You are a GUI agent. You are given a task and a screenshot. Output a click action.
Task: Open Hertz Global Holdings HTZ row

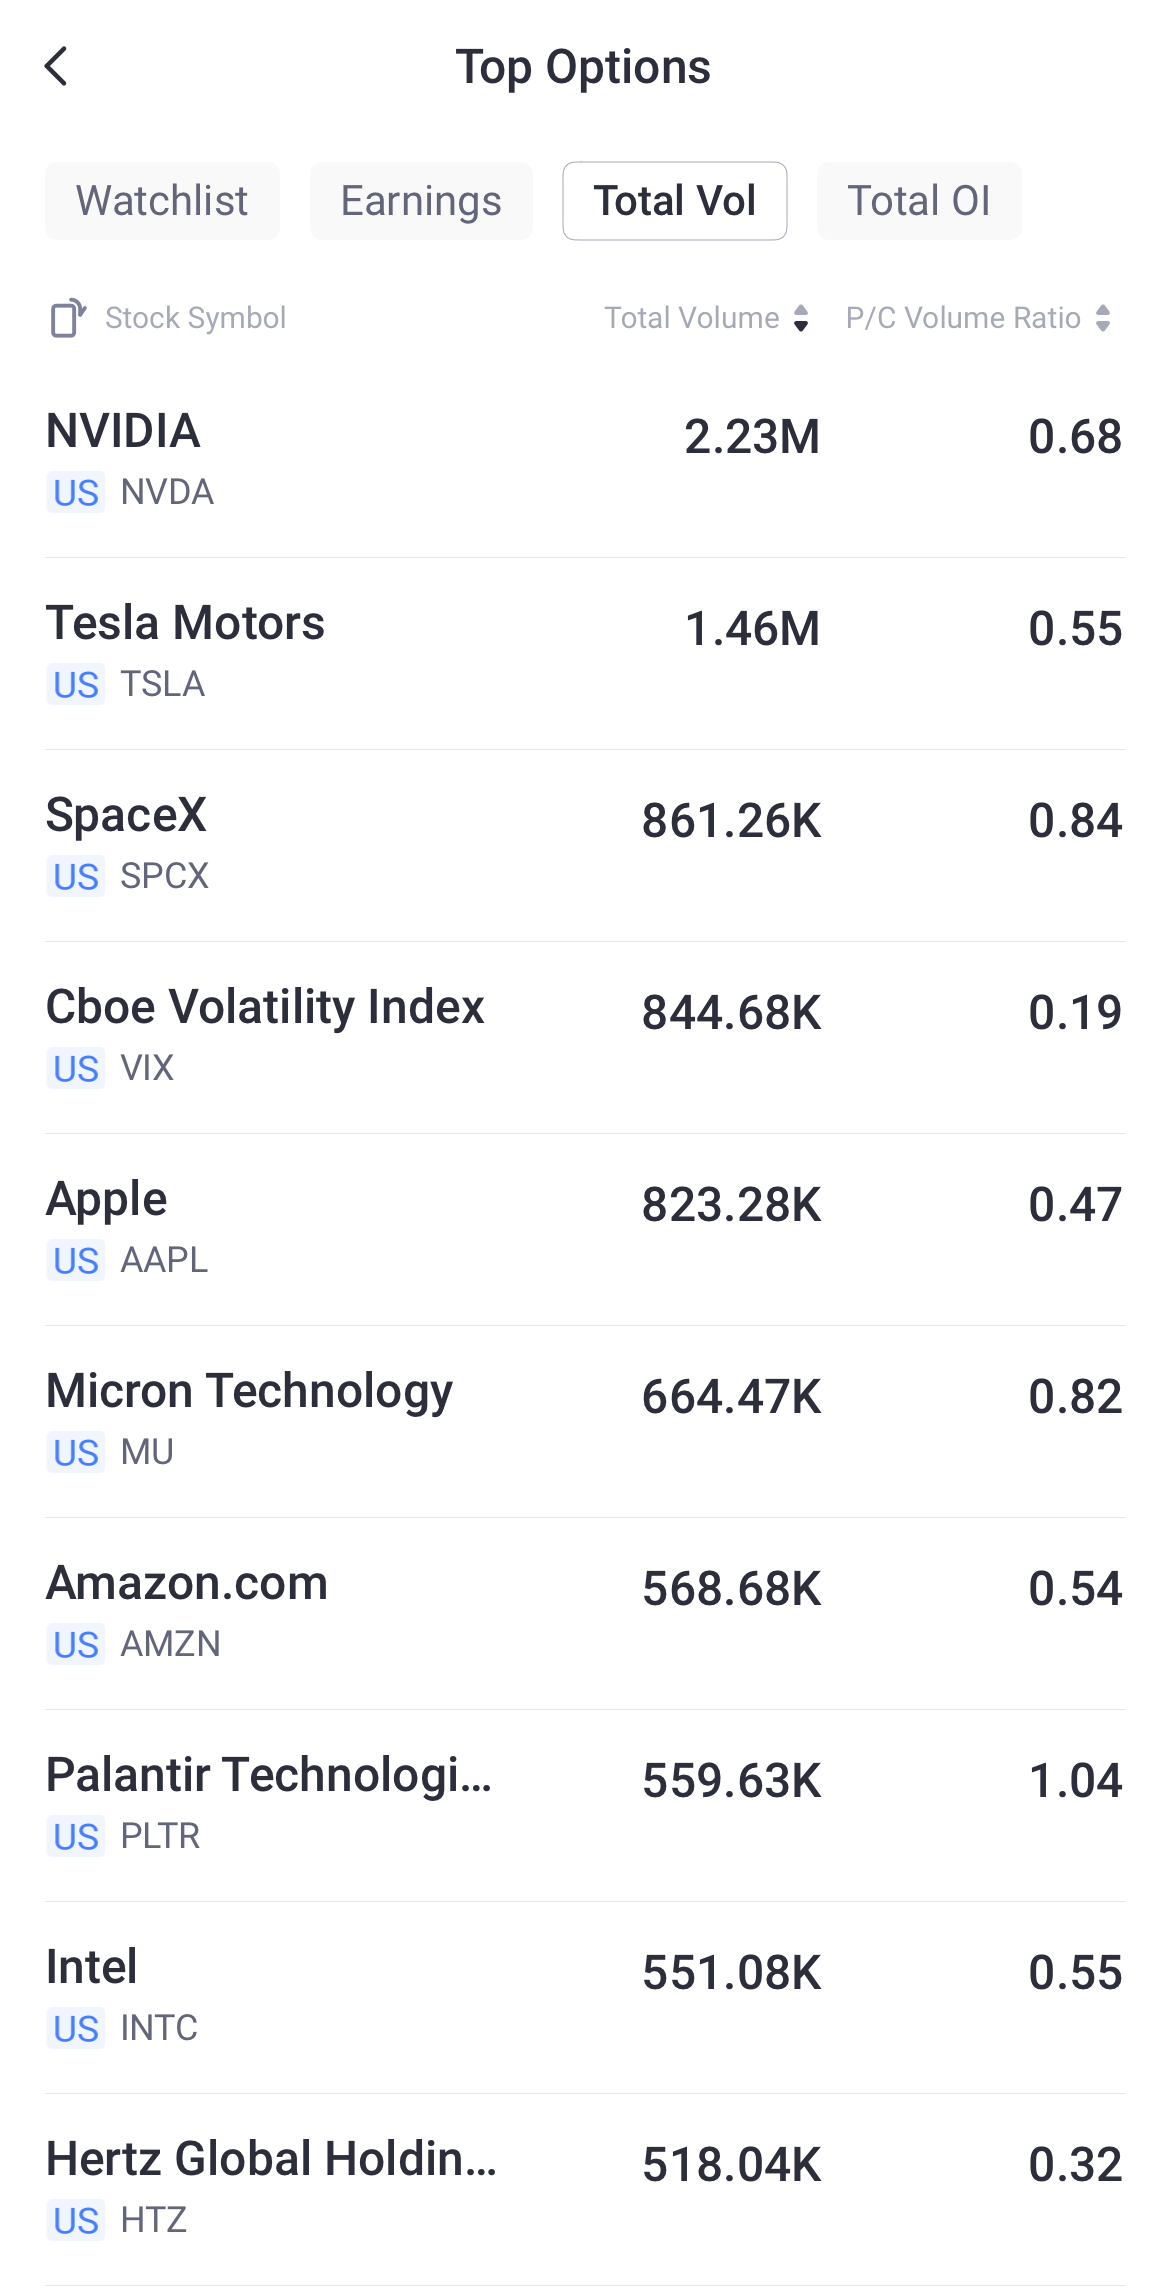point(585,2190)
